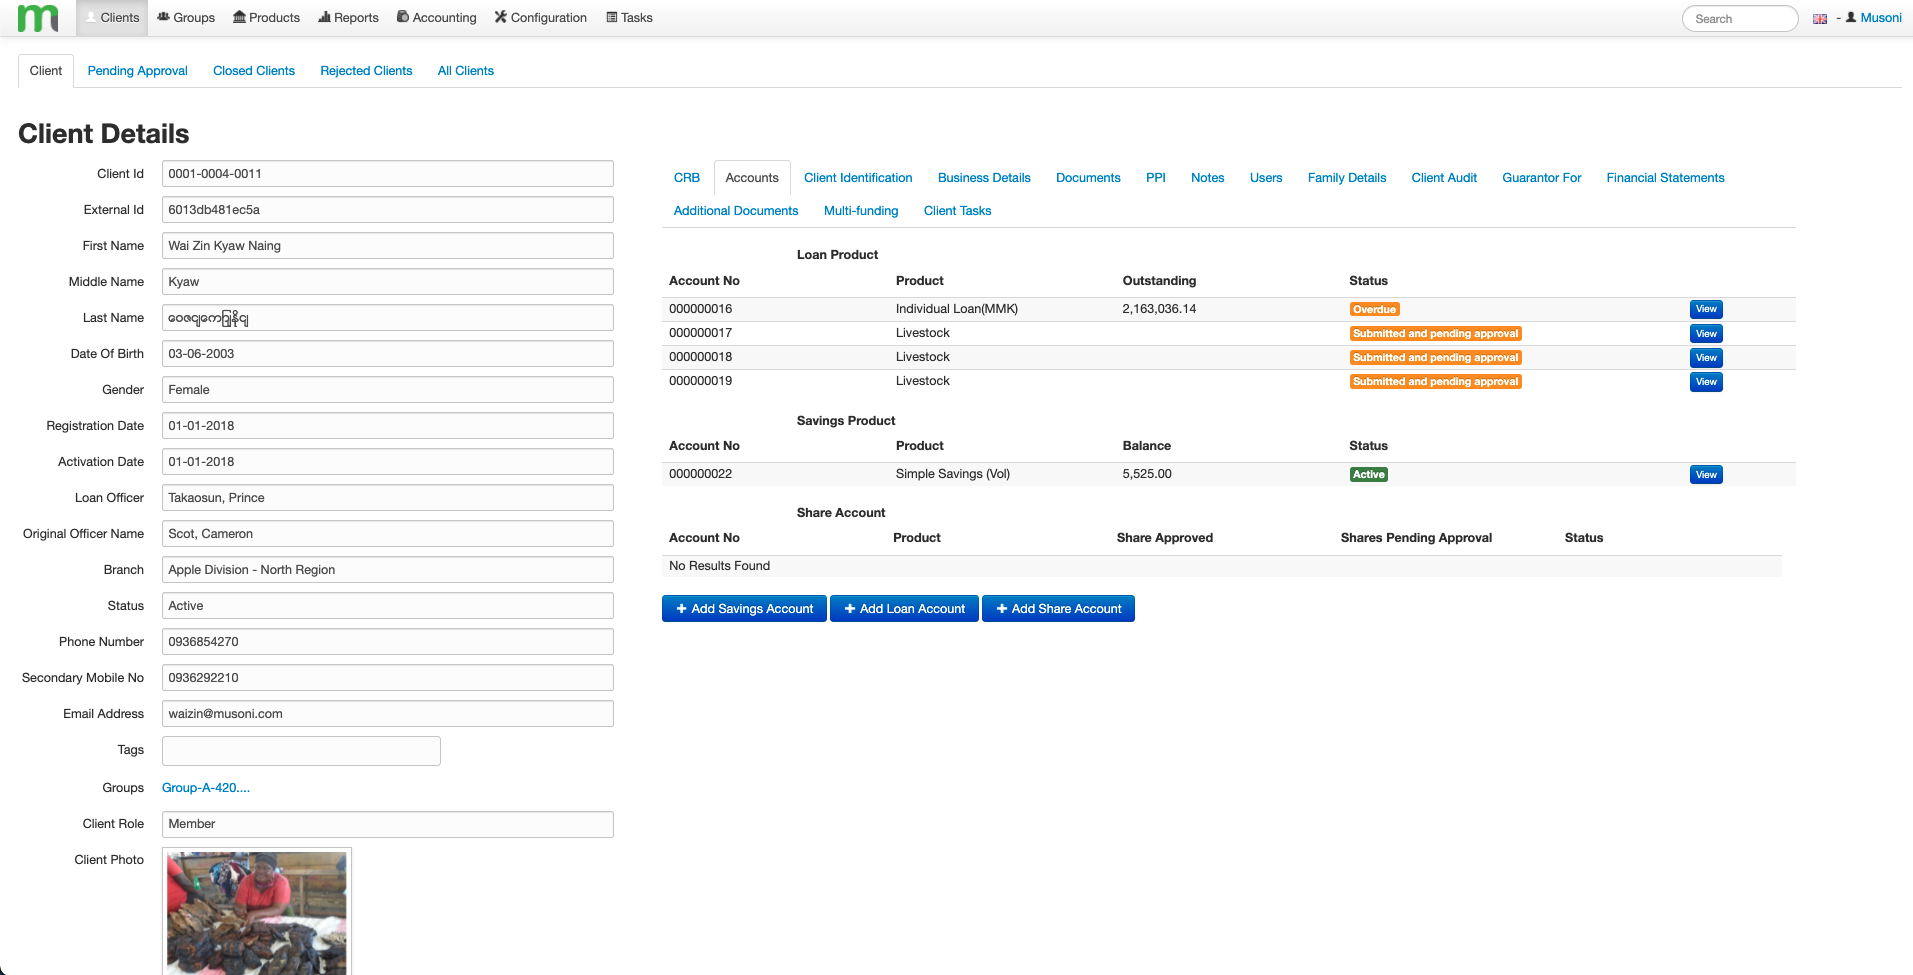Image resolution: width=1913 pixels, height=975 pixels.
Task: Click the UK flag language icon
Action: 1819,18
